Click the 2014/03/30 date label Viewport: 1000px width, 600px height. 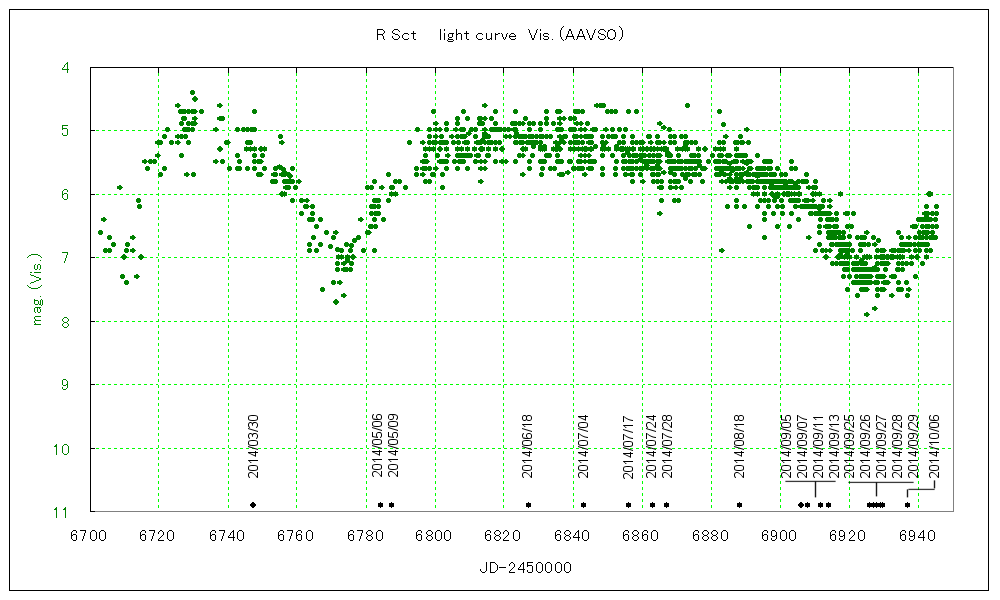point(253,445)
